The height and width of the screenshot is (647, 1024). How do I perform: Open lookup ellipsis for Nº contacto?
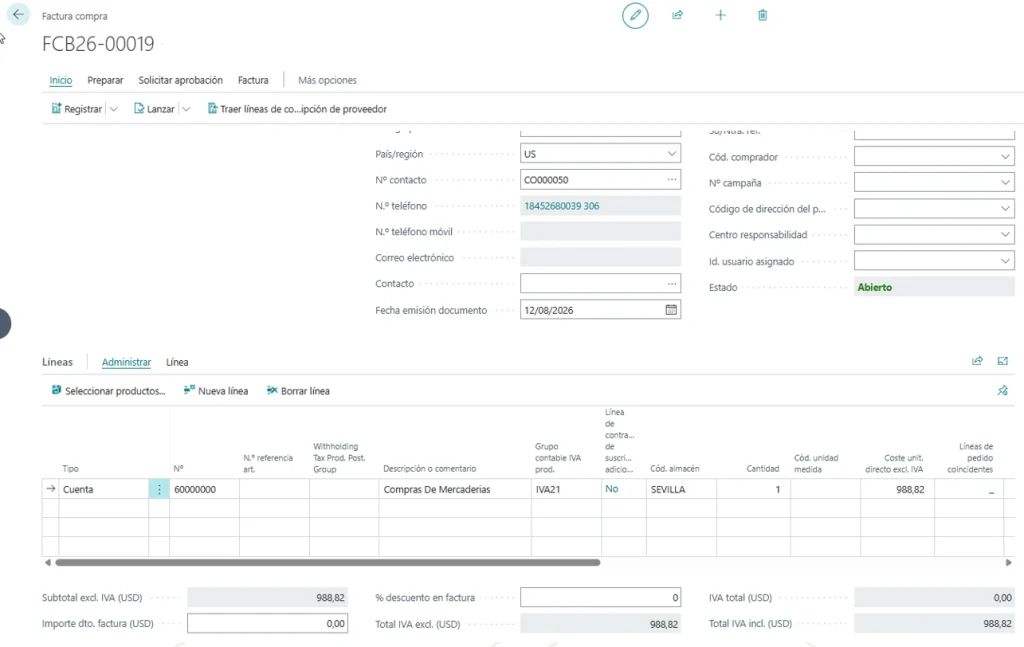tap(671, 180)
